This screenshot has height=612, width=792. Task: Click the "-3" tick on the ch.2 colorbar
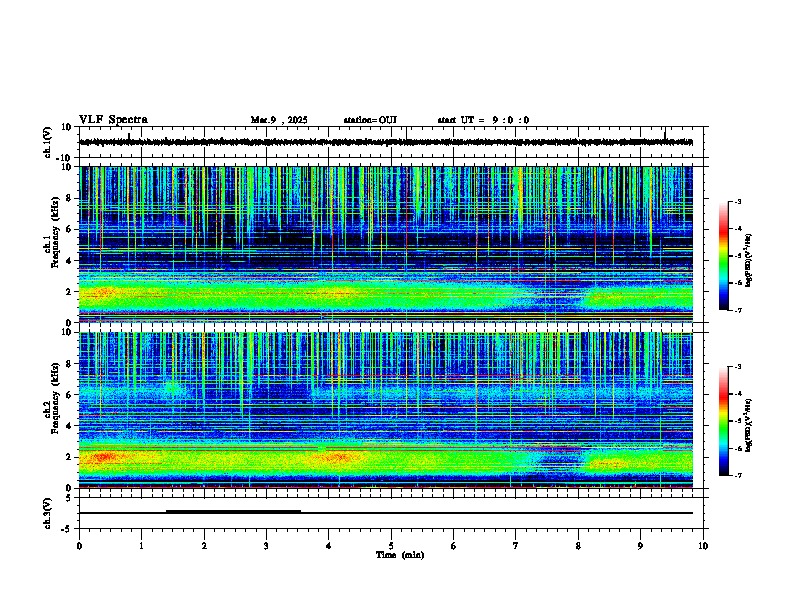click(x=738, y=367)
